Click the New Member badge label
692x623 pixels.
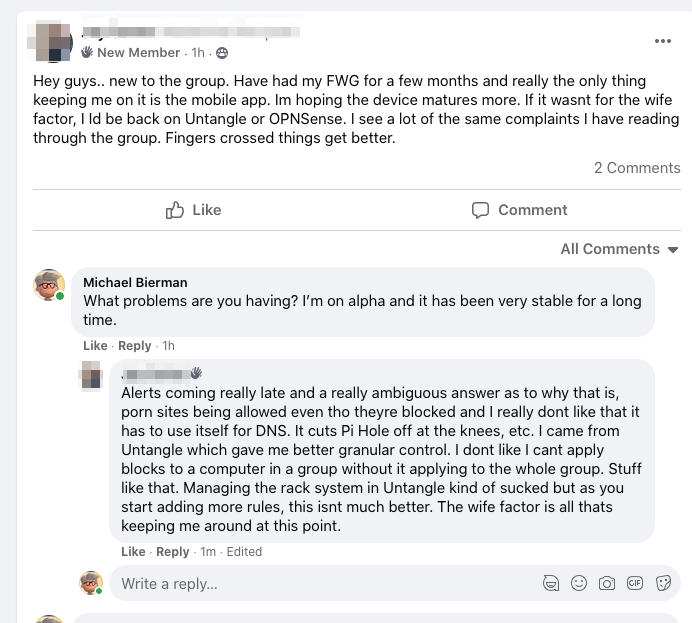pyautogui.click(x=138, y=53)
